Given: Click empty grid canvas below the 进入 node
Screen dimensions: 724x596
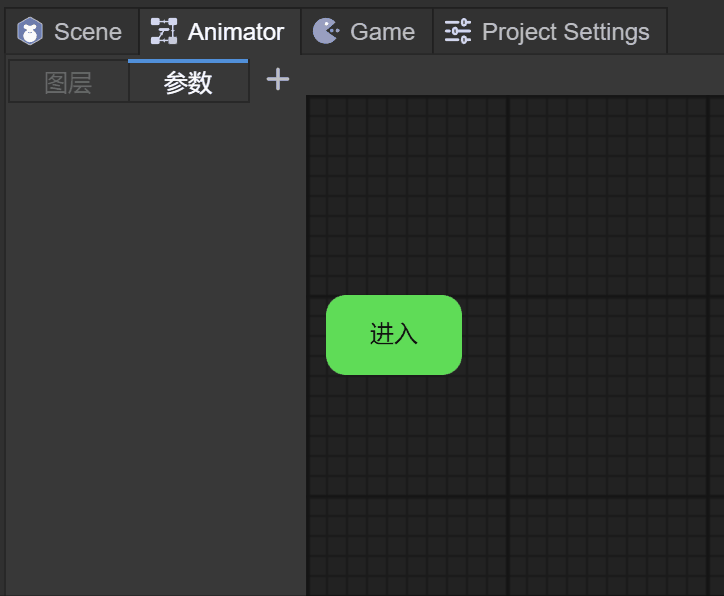Looking at the screenshot, I should (x=400, y=470).
